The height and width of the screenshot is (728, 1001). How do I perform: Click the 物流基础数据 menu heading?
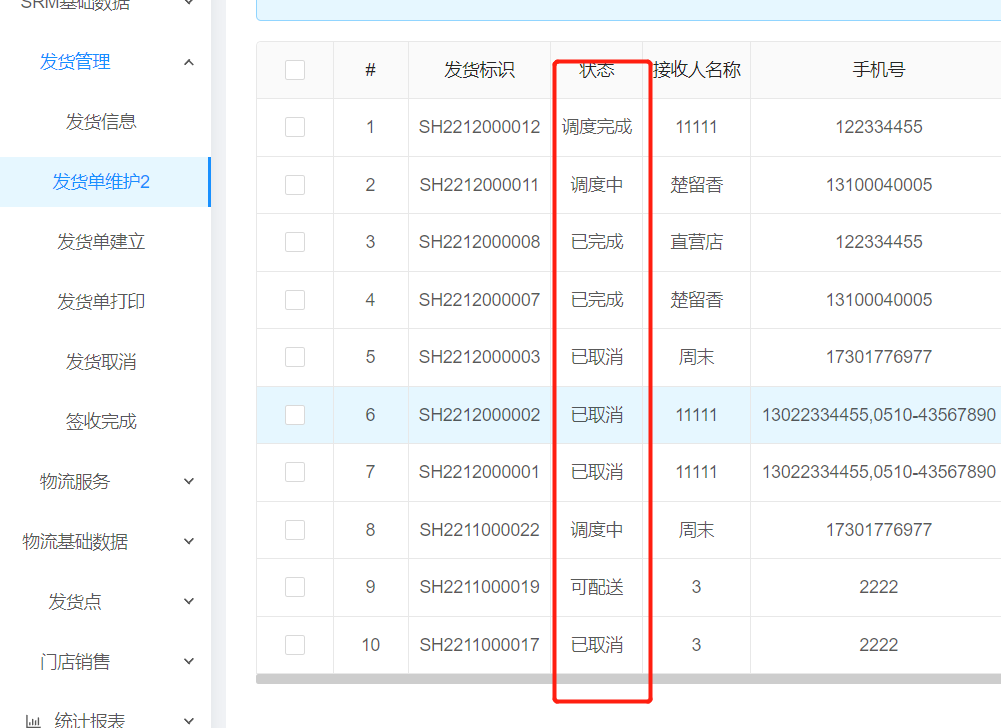pos(75,541)
